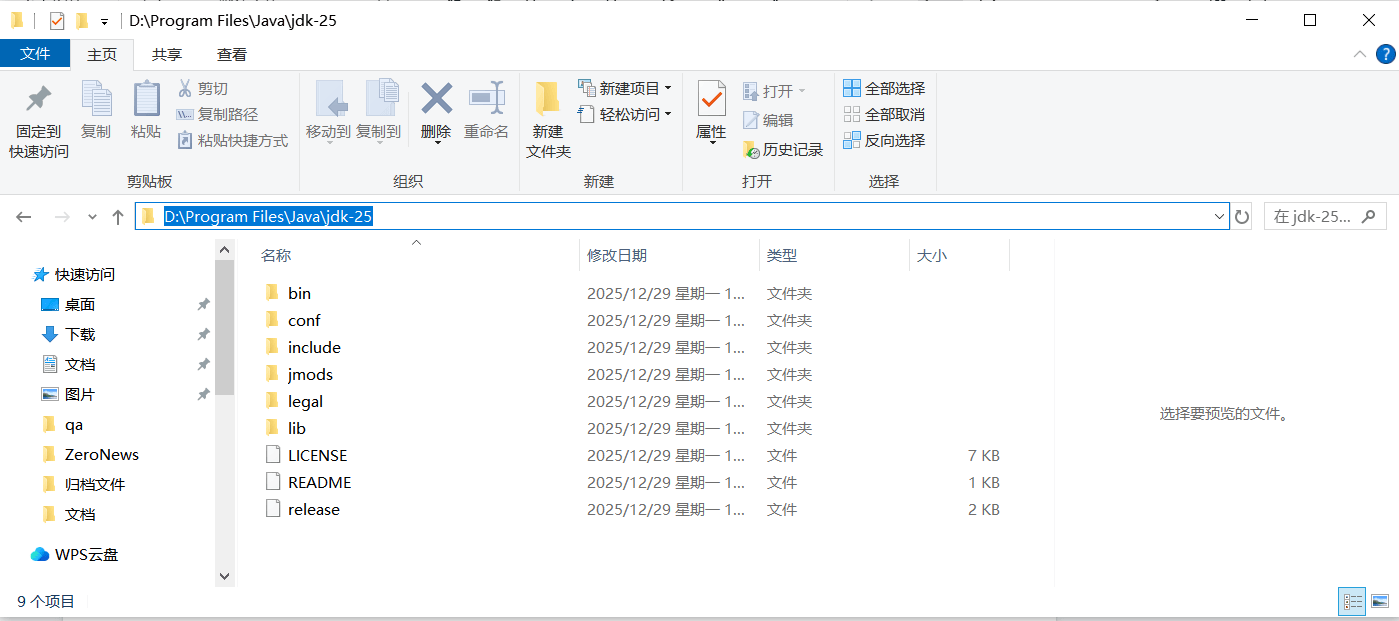Click the Copy to (复制到) icon
The image size is (1399, 621).
380,99
